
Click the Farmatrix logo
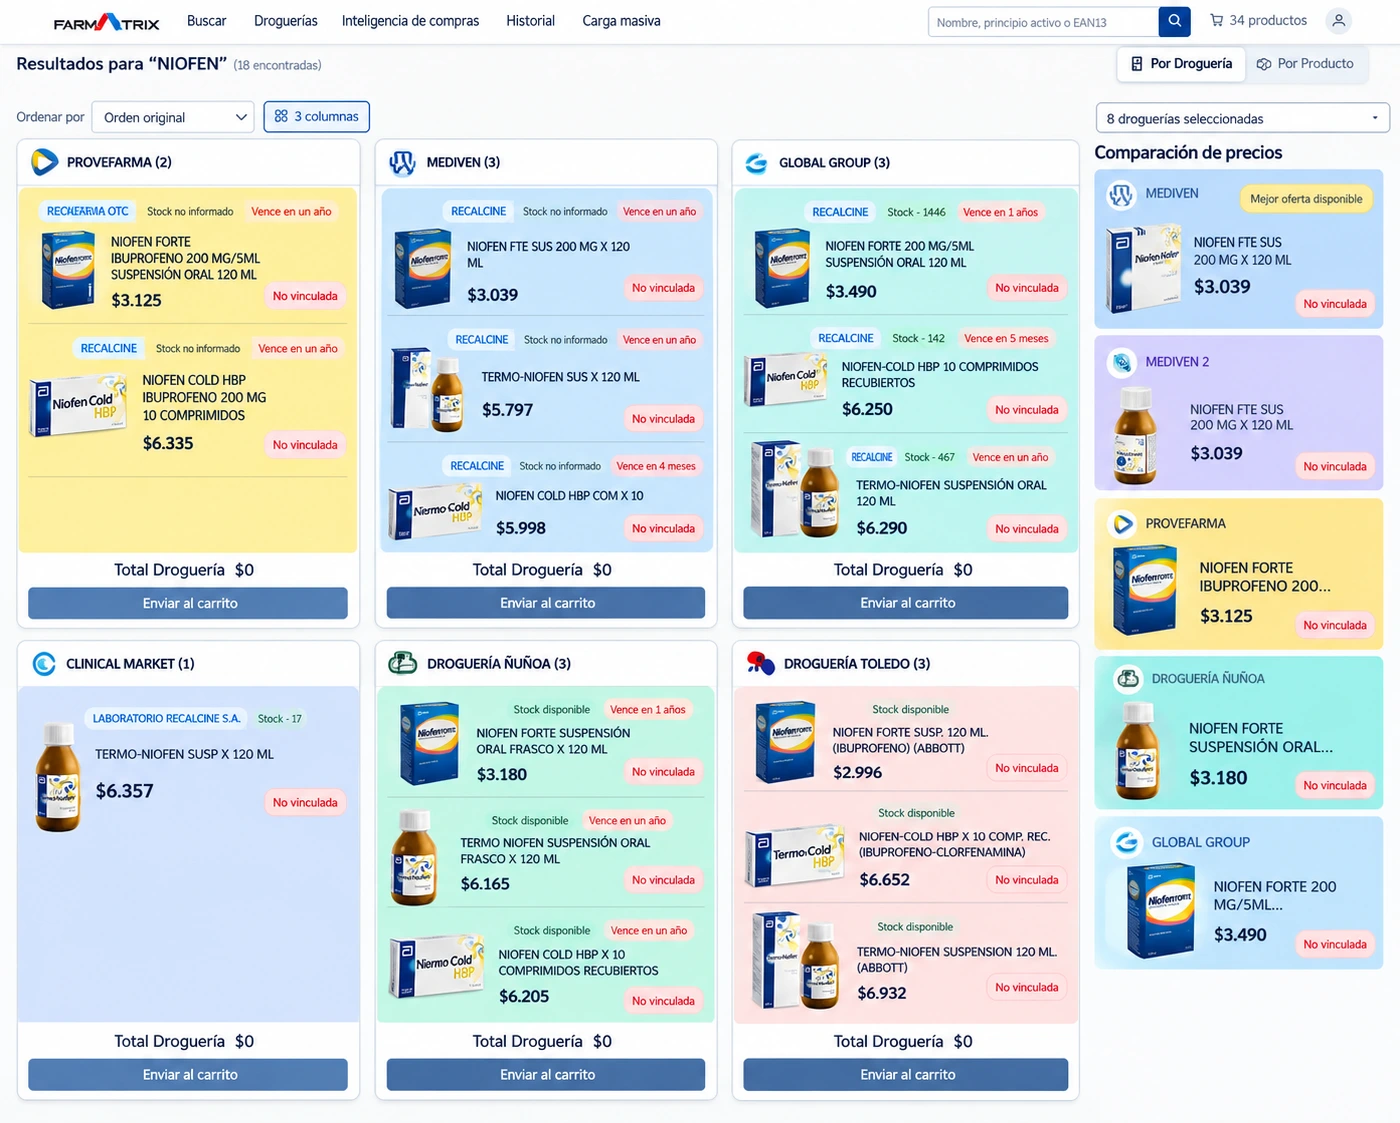click(106, 22)
